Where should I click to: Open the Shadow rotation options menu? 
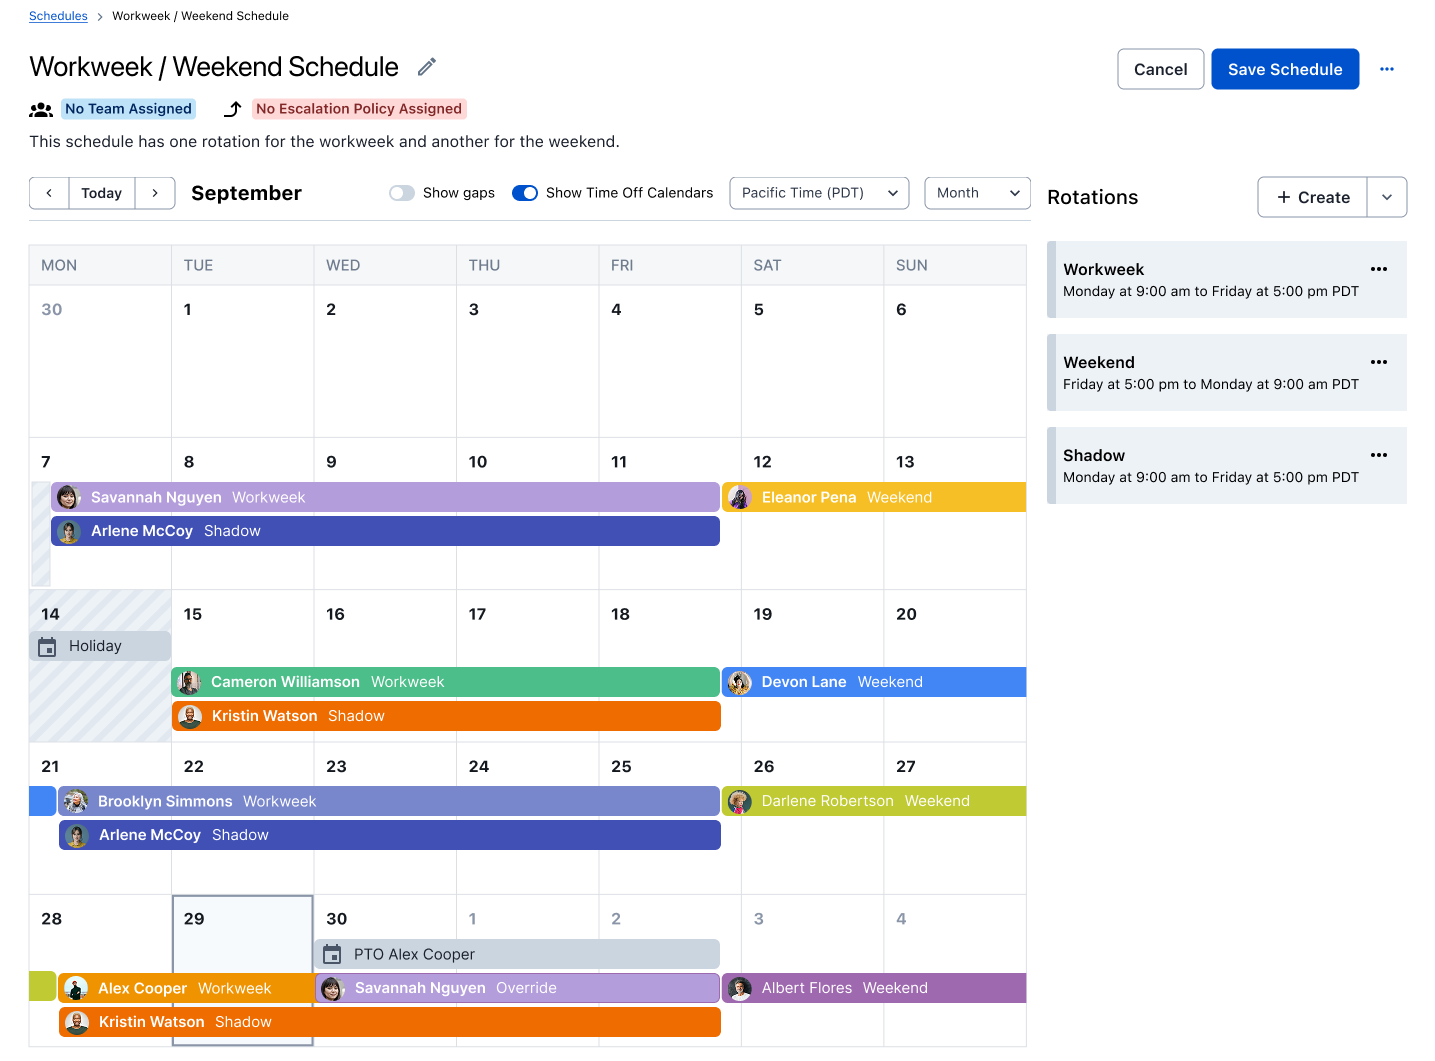tap(1378, 455)
